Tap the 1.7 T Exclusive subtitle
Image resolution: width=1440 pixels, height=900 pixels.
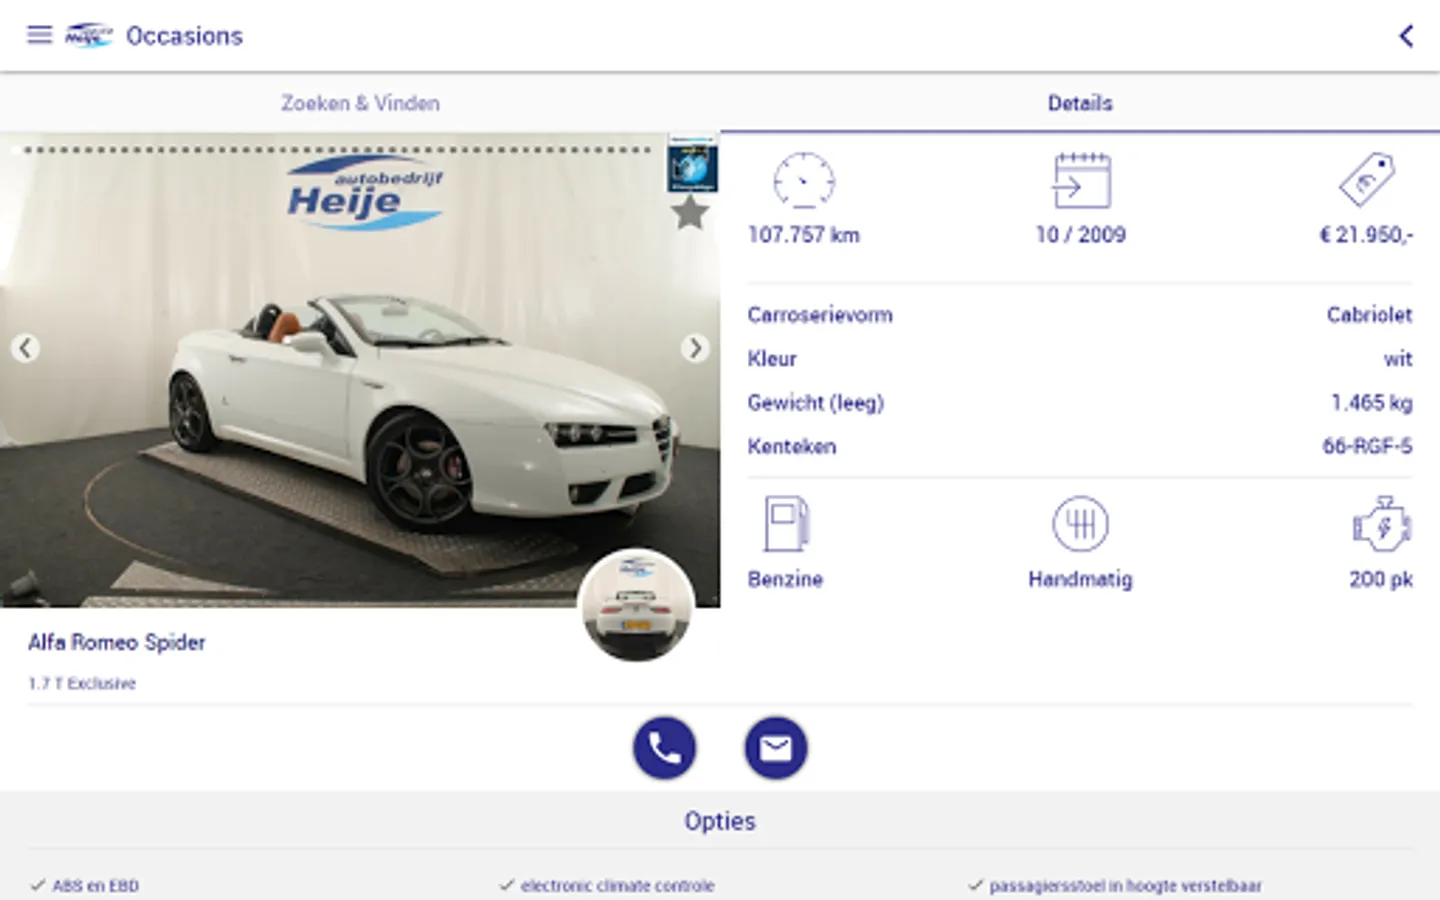82,684
